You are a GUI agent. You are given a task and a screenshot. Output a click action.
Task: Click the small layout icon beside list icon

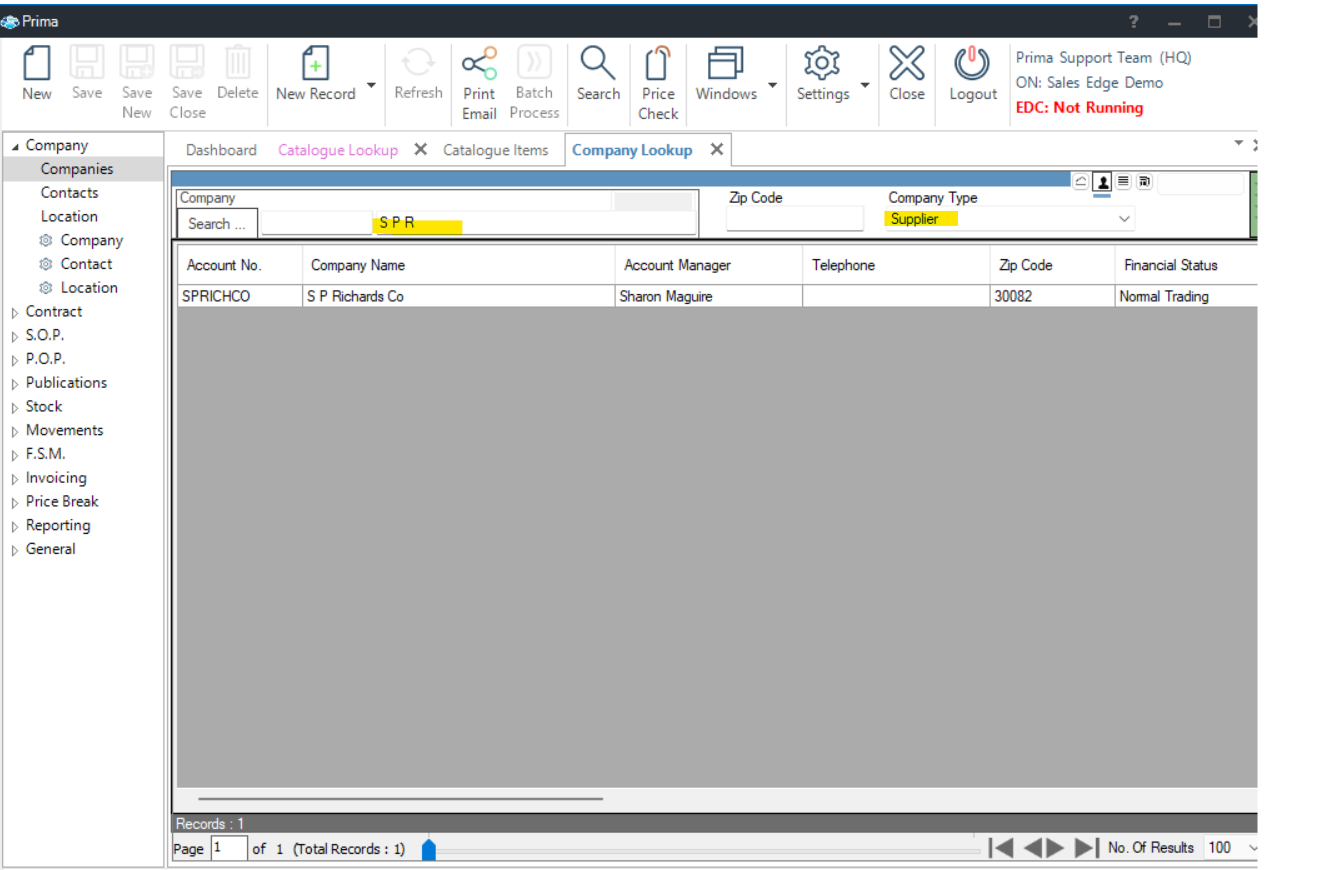1144,181
